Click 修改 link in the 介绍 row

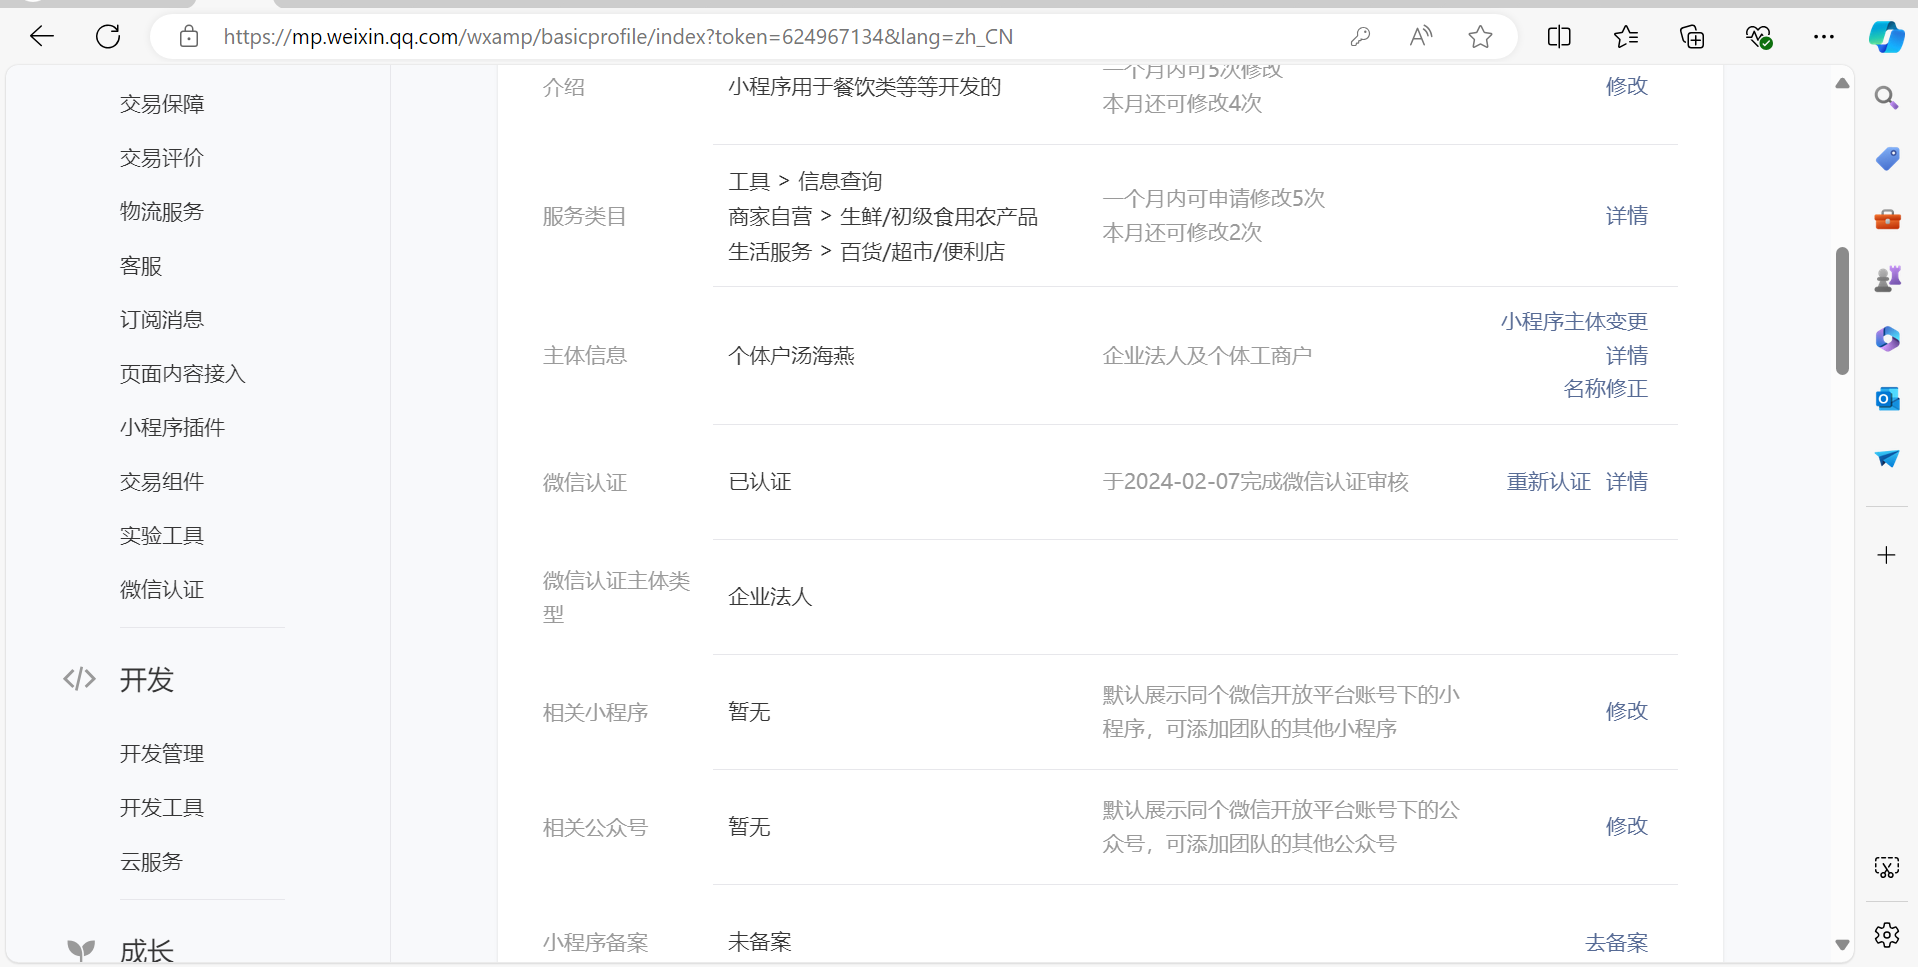click(x=1627, y=86)
